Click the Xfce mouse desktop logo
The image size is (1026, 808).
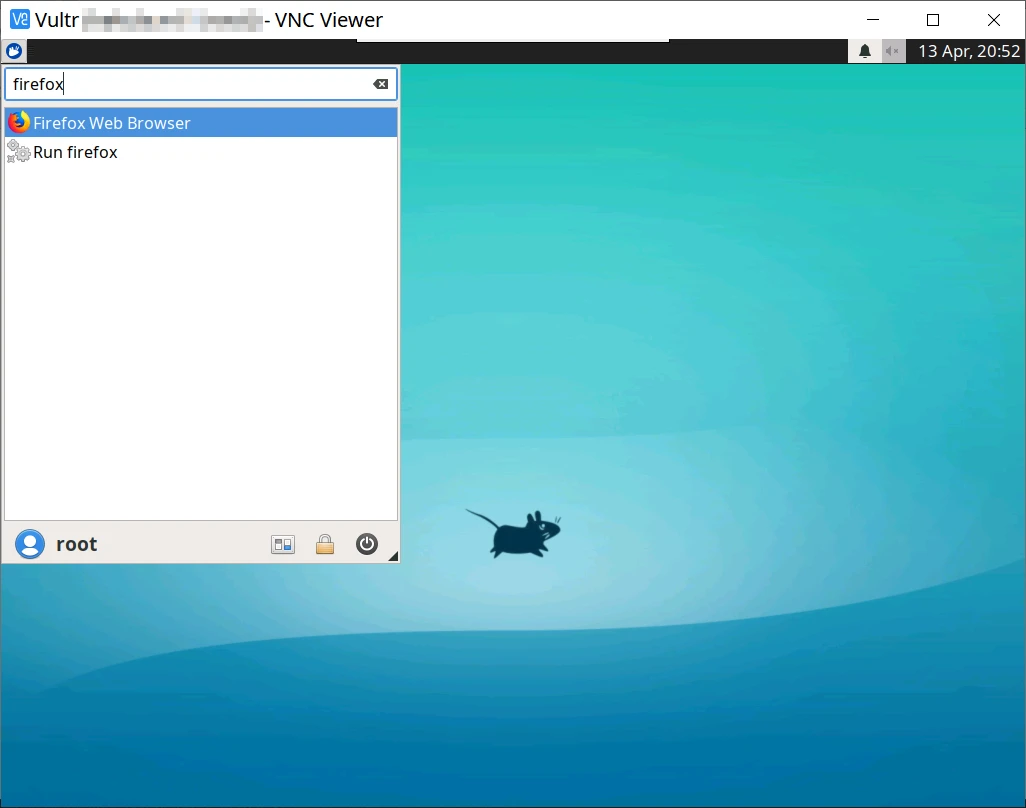click(514, 533)
